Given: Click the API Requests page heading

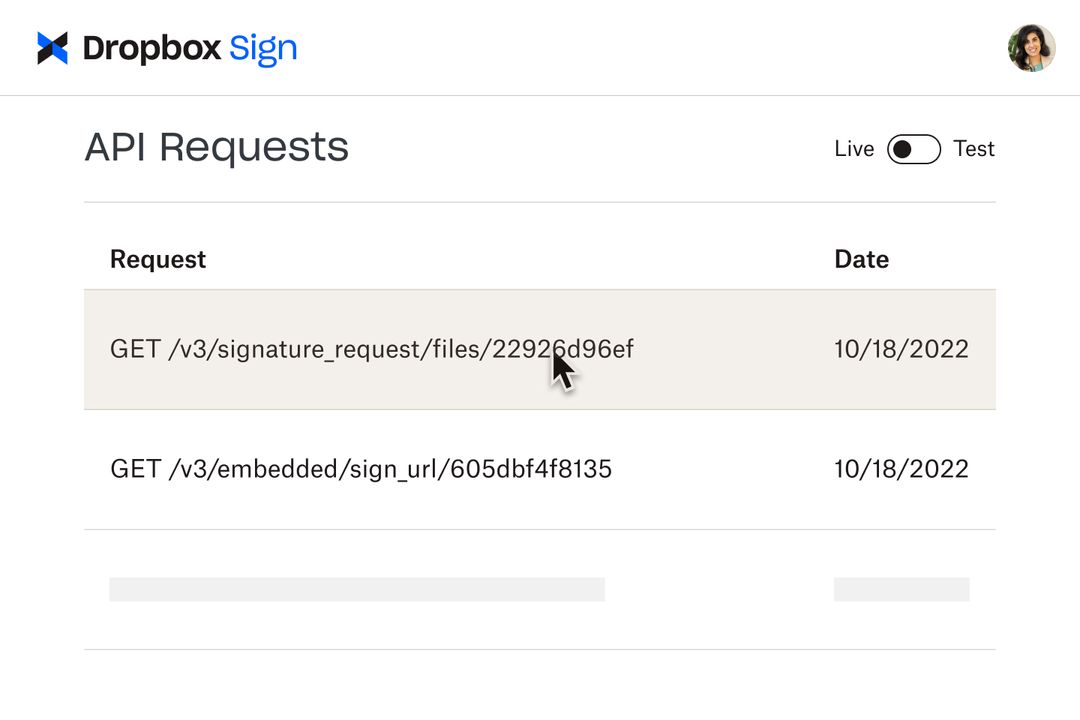Looking at the screenshot, I should coord(217,147).
